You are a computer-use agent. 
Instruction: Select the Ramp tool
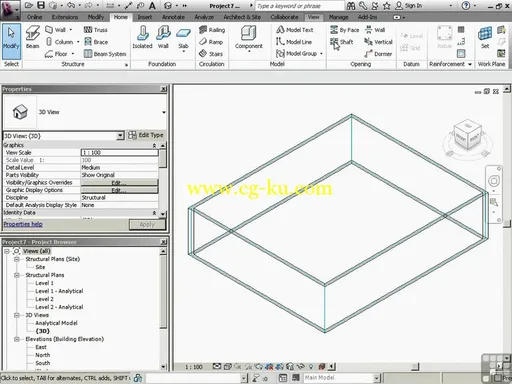(211, 42)
